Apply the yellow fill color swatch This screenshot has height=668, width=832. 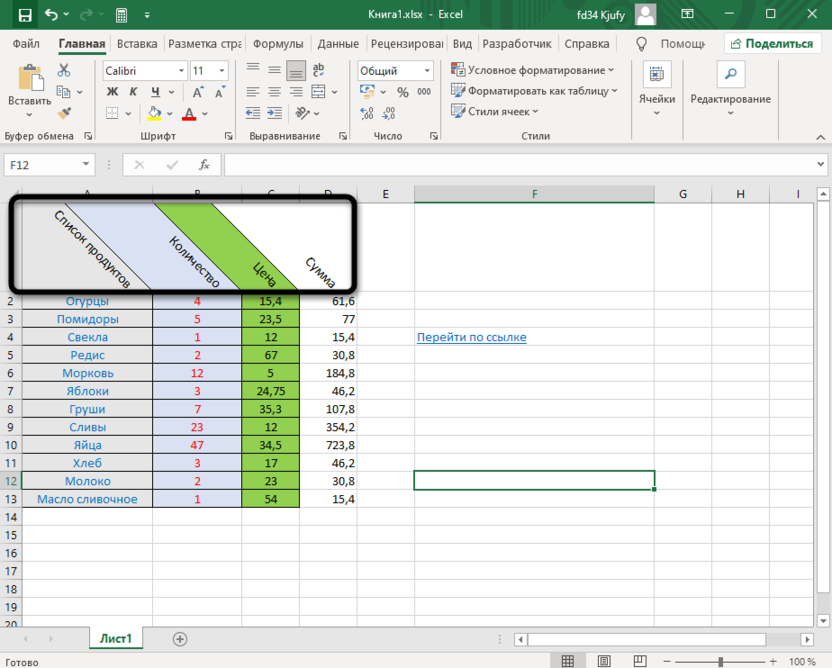(154, 114)
